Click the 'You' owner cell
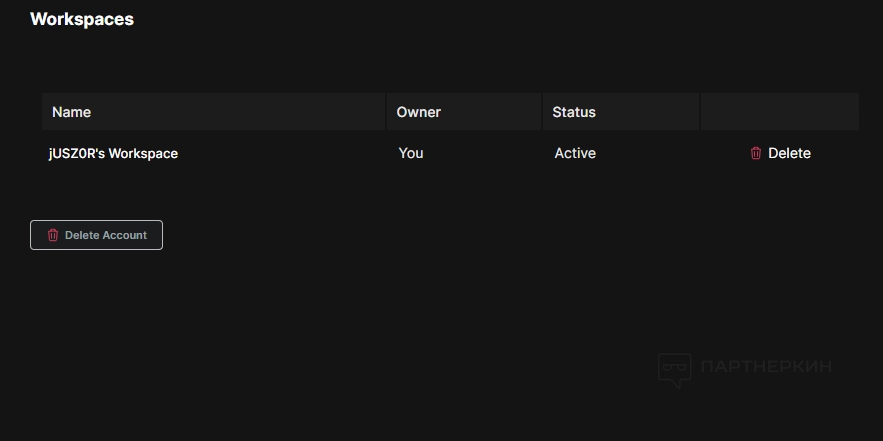Viewport: 883px width, 441px height. tap(411, 154)
